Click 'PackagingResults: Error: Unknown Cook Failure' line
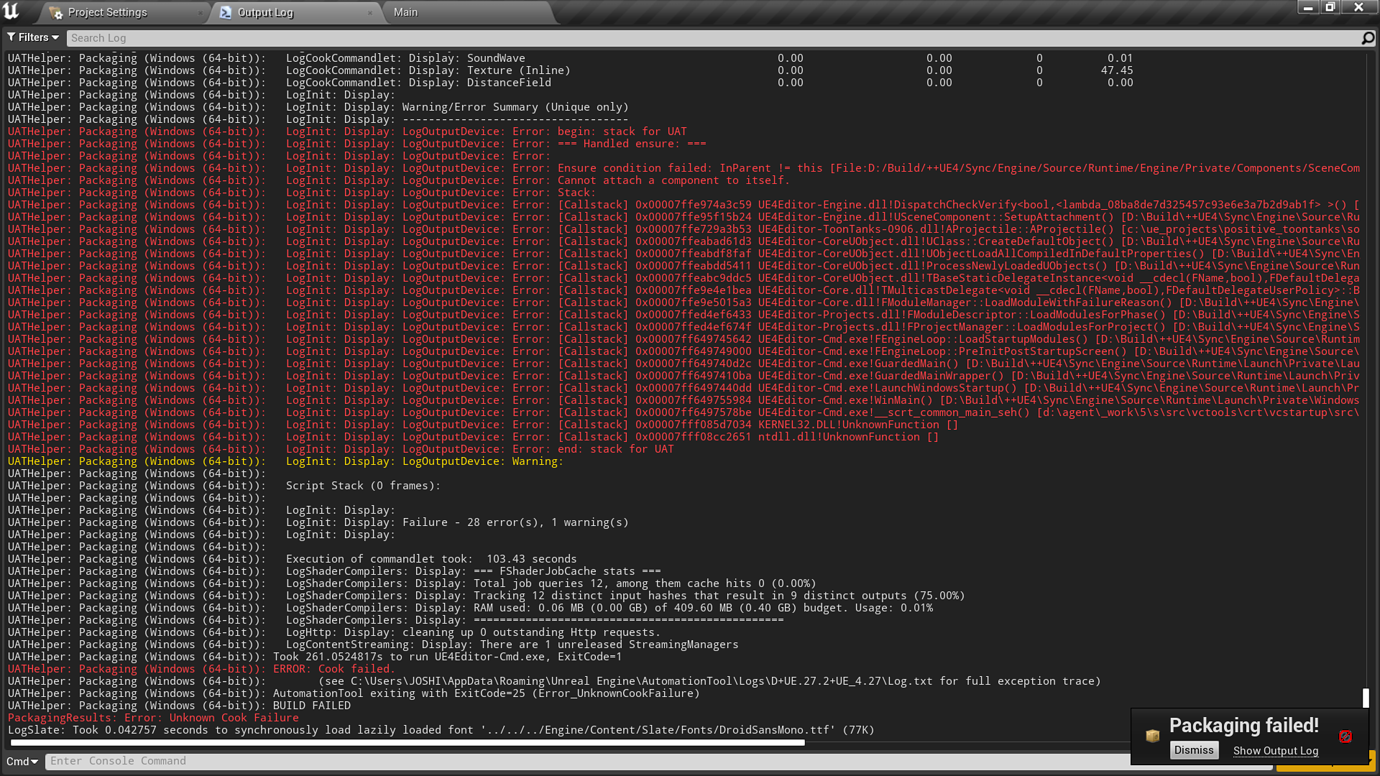 153,717
